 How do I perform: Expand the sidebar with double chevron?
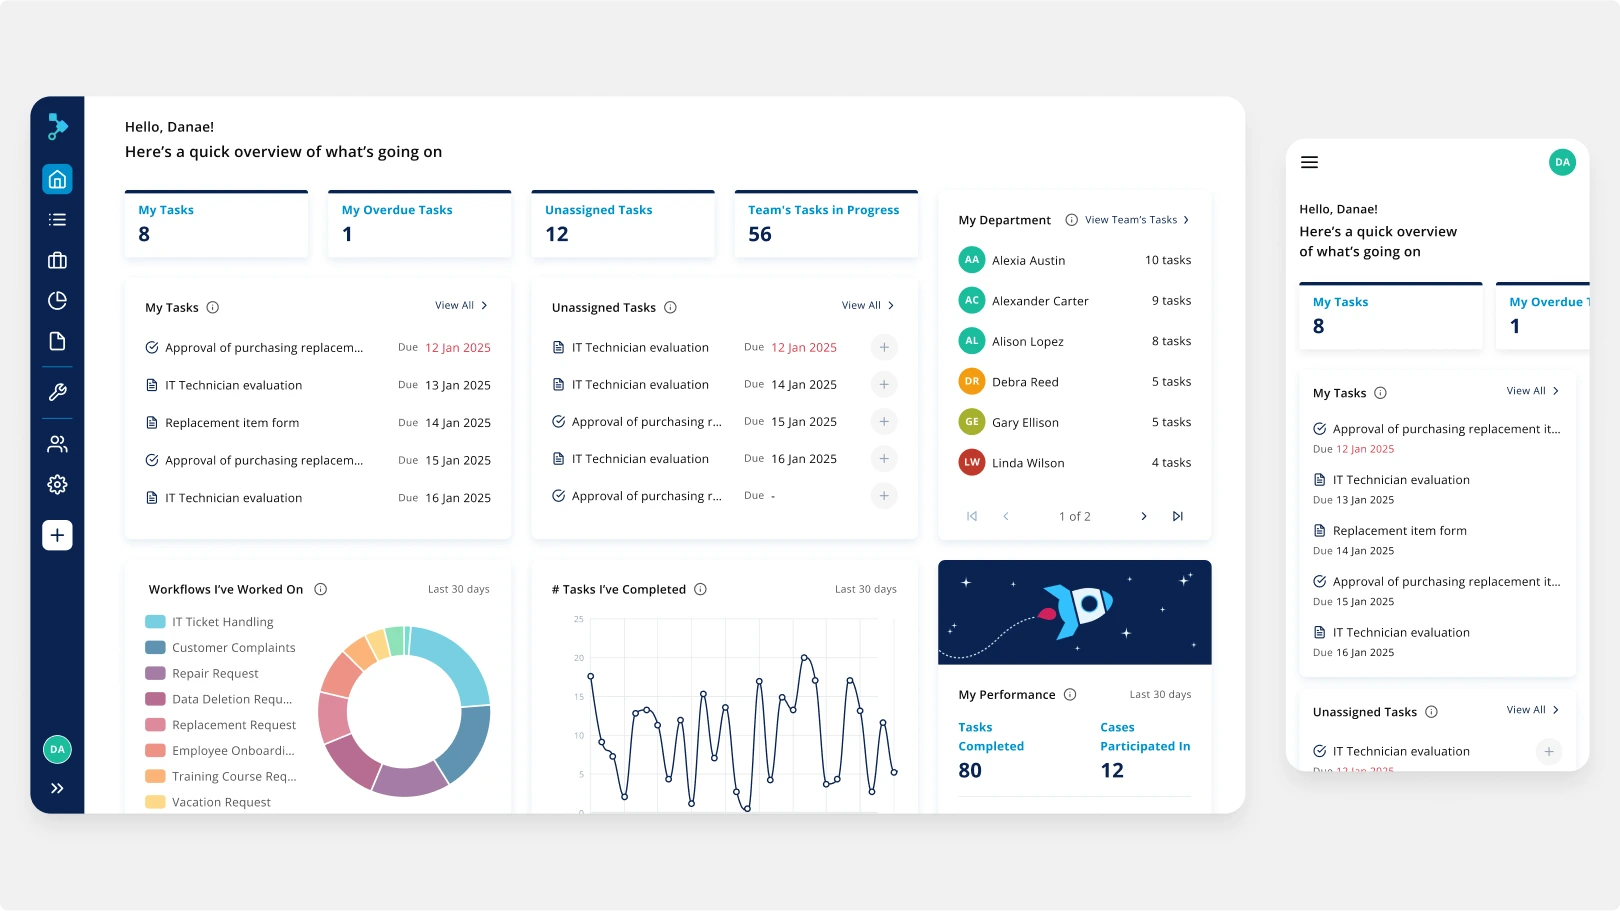click(57, 788)
